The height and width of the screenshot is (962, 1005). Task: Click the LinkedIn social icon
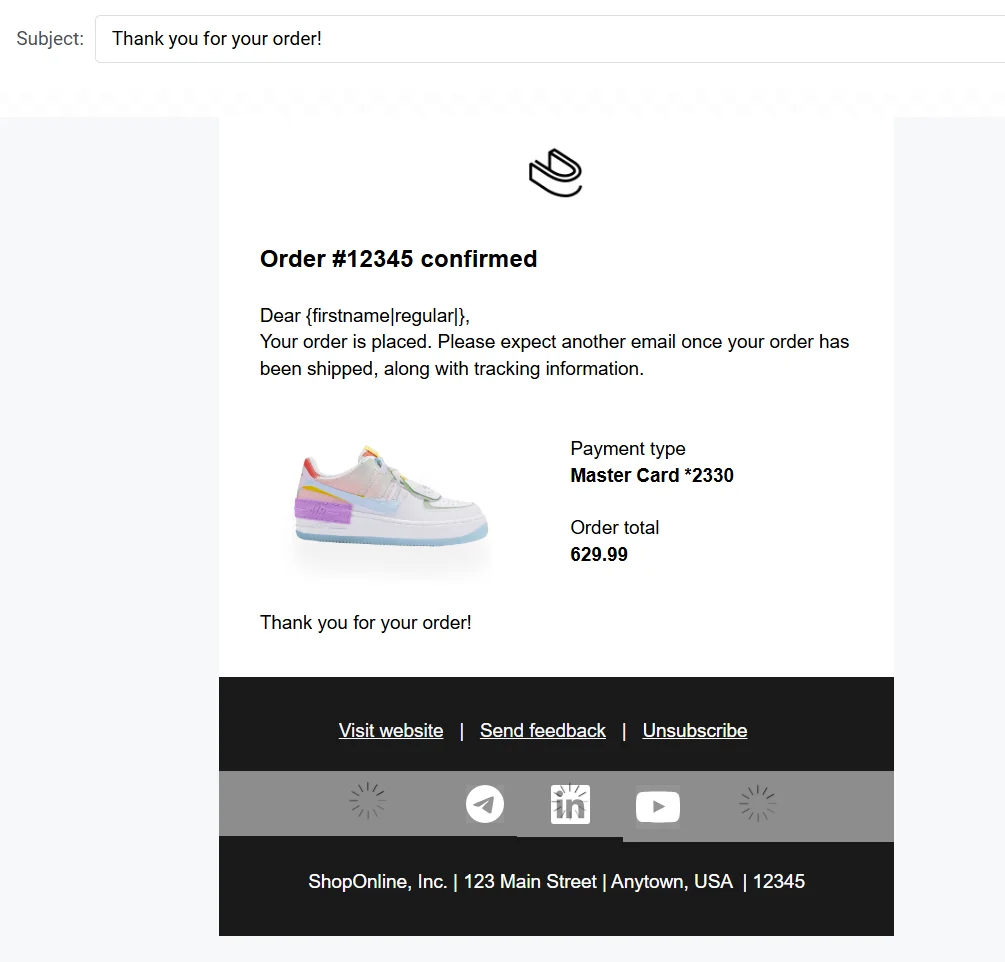point(570,804)
